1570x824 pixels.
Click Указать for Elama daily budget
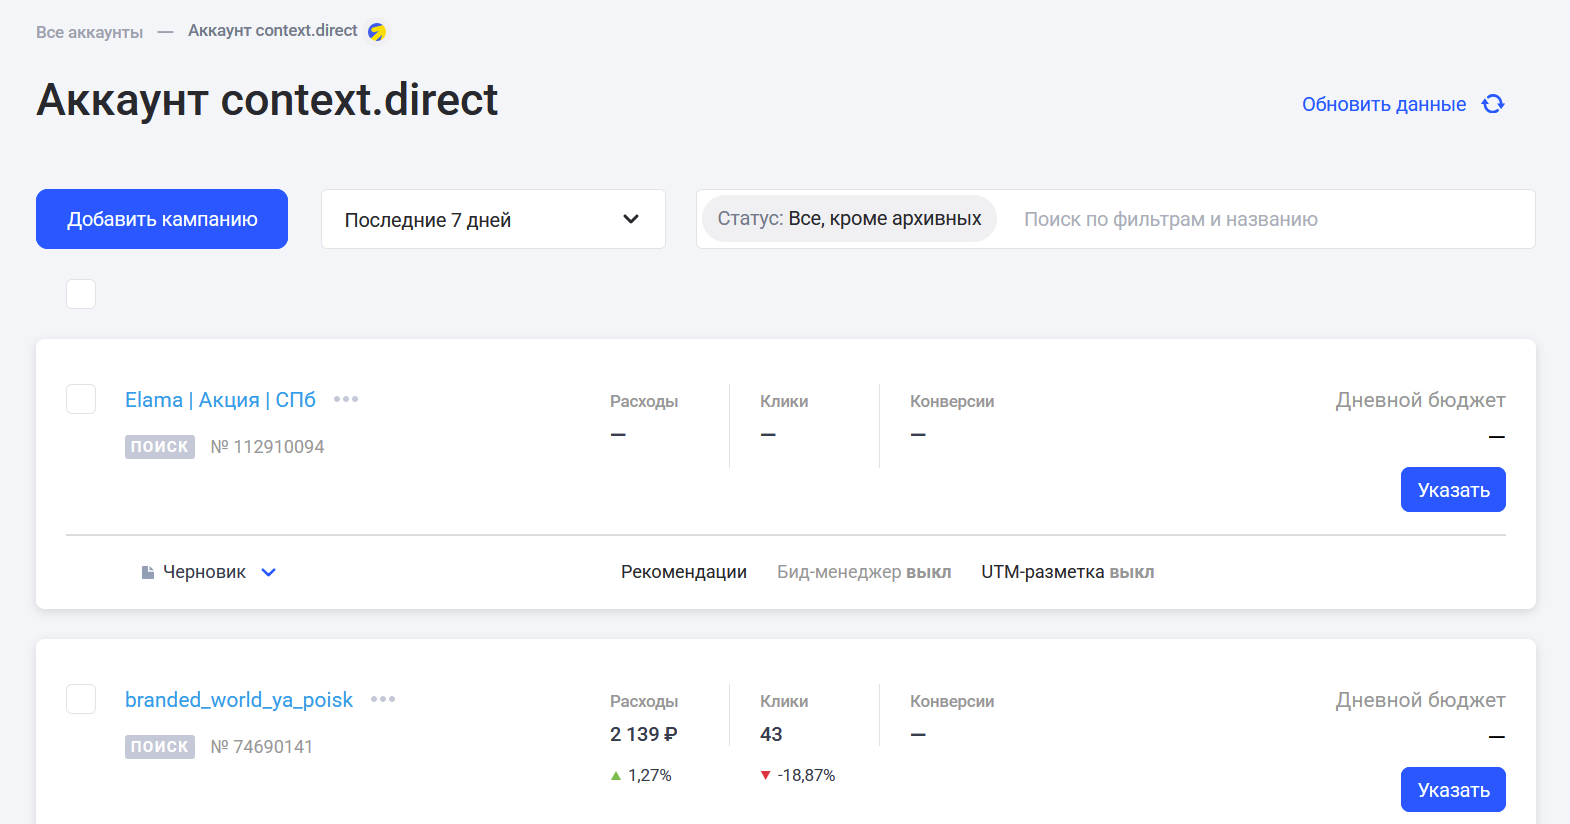coord(1452,490)
